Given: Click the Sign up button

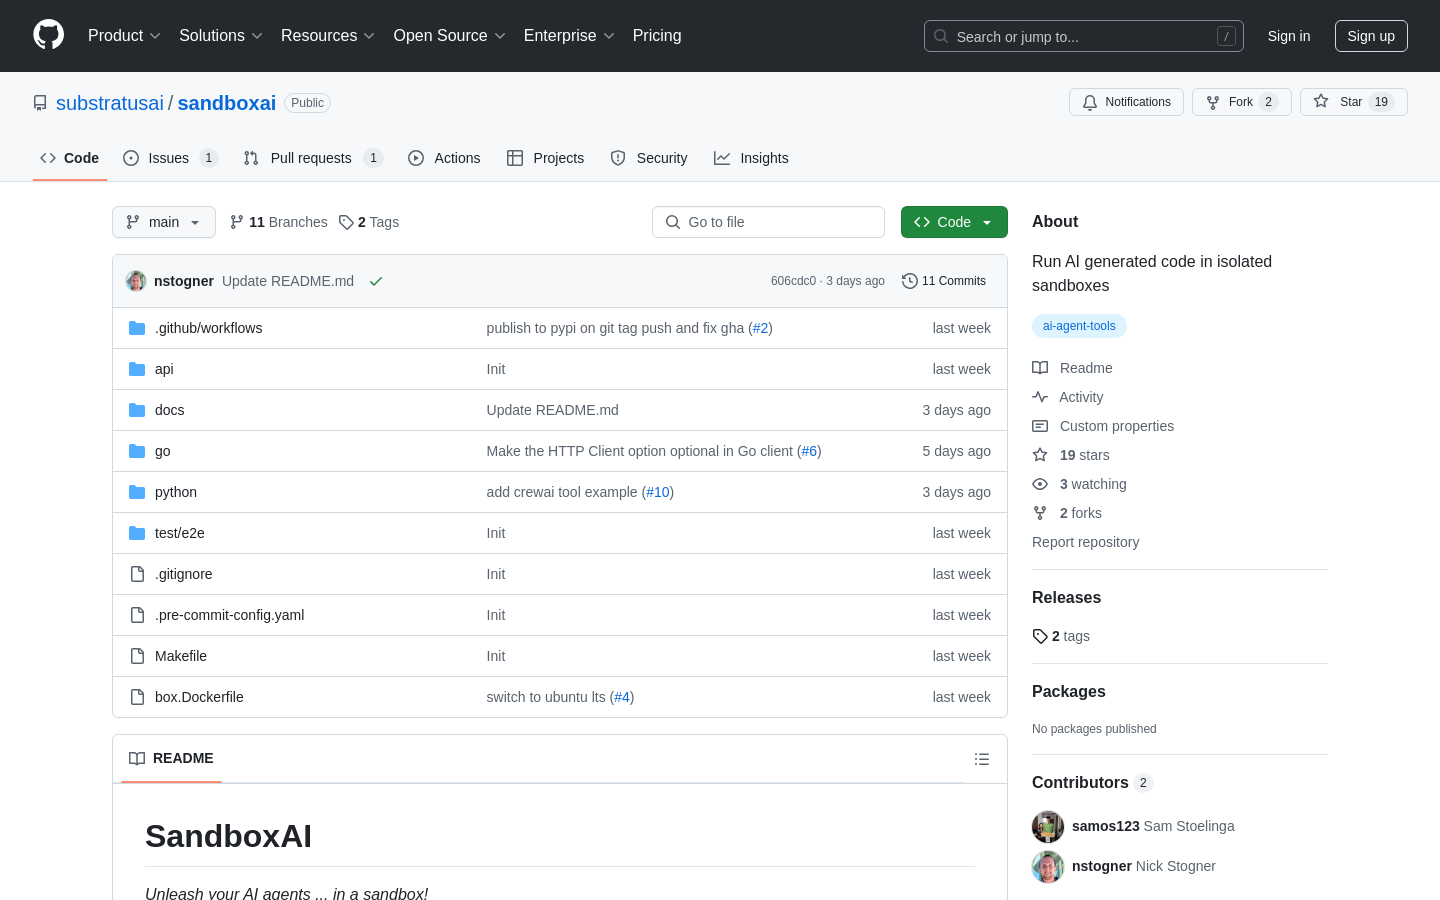Looking at the screenshot, I should pyautogui.click(x=1371, y=36).
